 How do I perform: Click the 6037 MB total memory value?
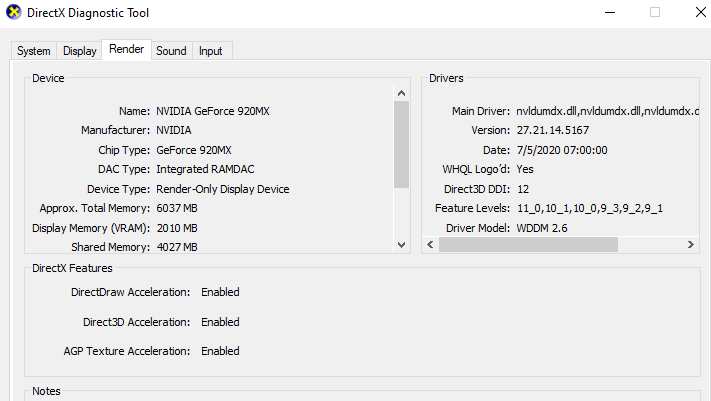pyautogui.click(x=177, y=208)
